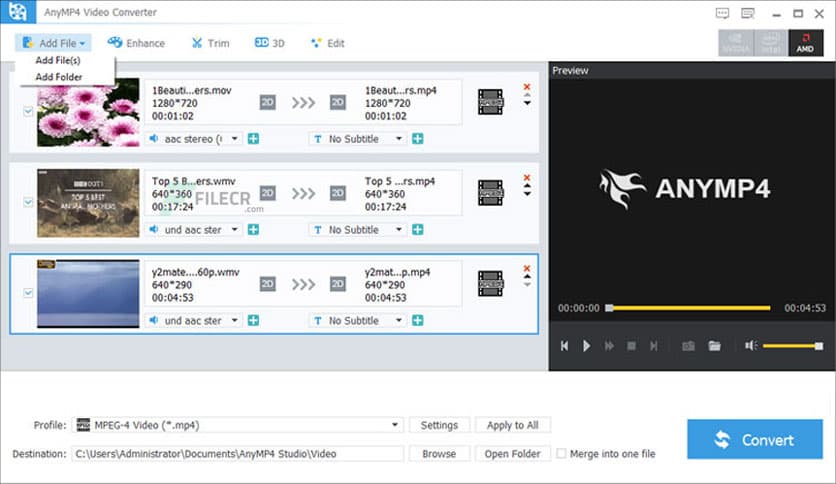Viewport: 836px width, 484px height.
Task: Open the Edit tool
Action: pos(327,43)
